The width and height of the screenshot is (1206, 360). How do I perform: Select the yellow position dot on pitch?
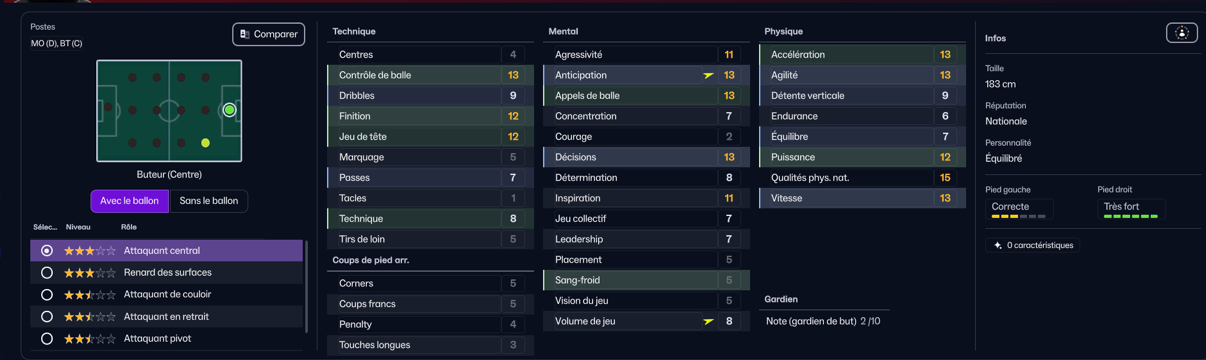(205, 143)
